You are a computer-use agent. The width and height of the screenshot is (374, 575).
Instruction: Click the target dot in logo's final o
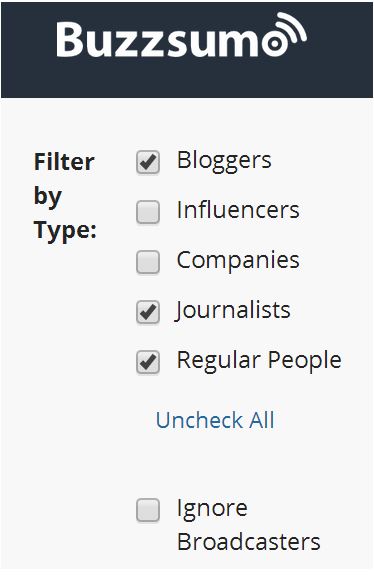(x=274, y=44)
